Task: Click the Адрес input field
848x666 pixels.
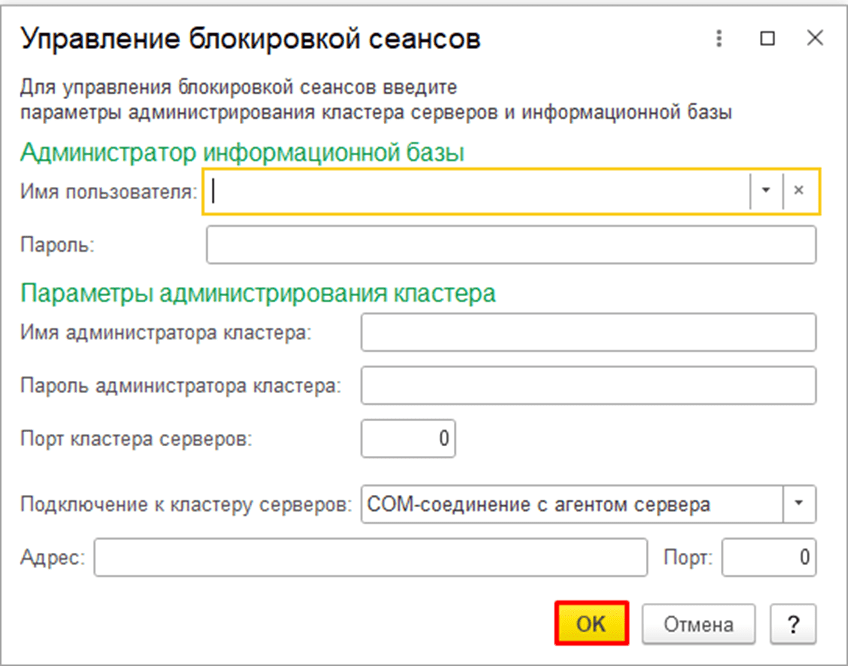Action: pyautogui.click(x=370, y=558)
